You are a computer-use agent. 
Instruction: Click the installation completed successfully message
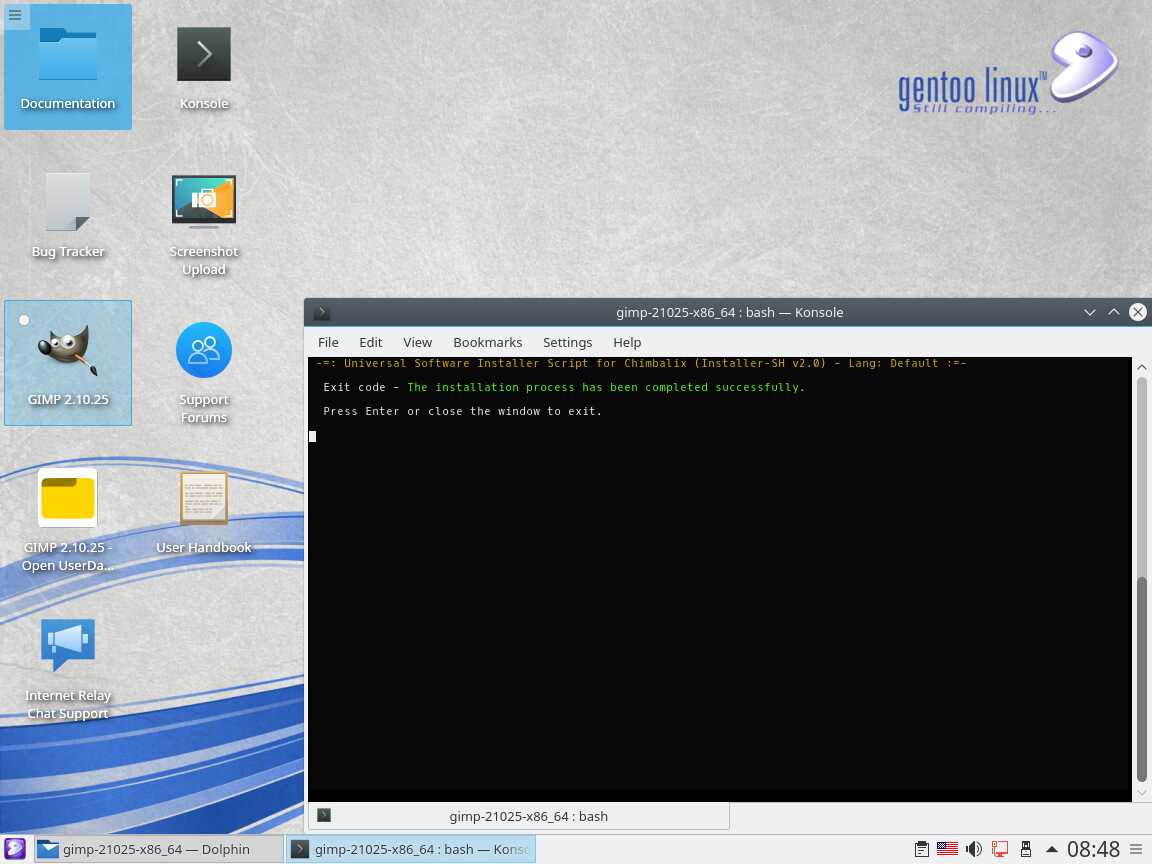pyautogui.click(x=606, y=387)
